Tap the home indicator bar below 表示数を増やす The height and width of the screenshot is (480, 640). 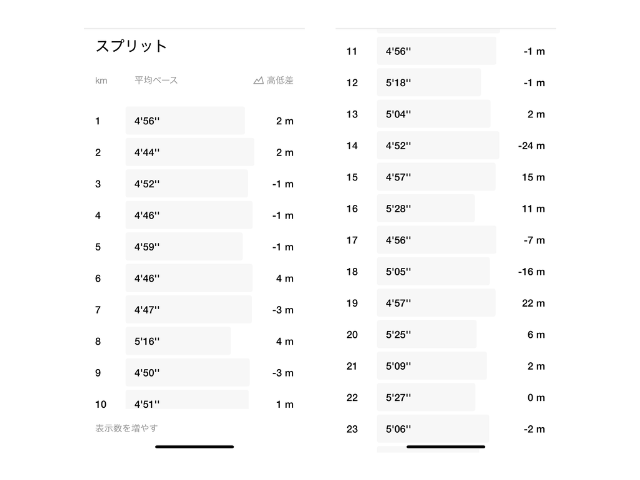(x=195, y=447)
